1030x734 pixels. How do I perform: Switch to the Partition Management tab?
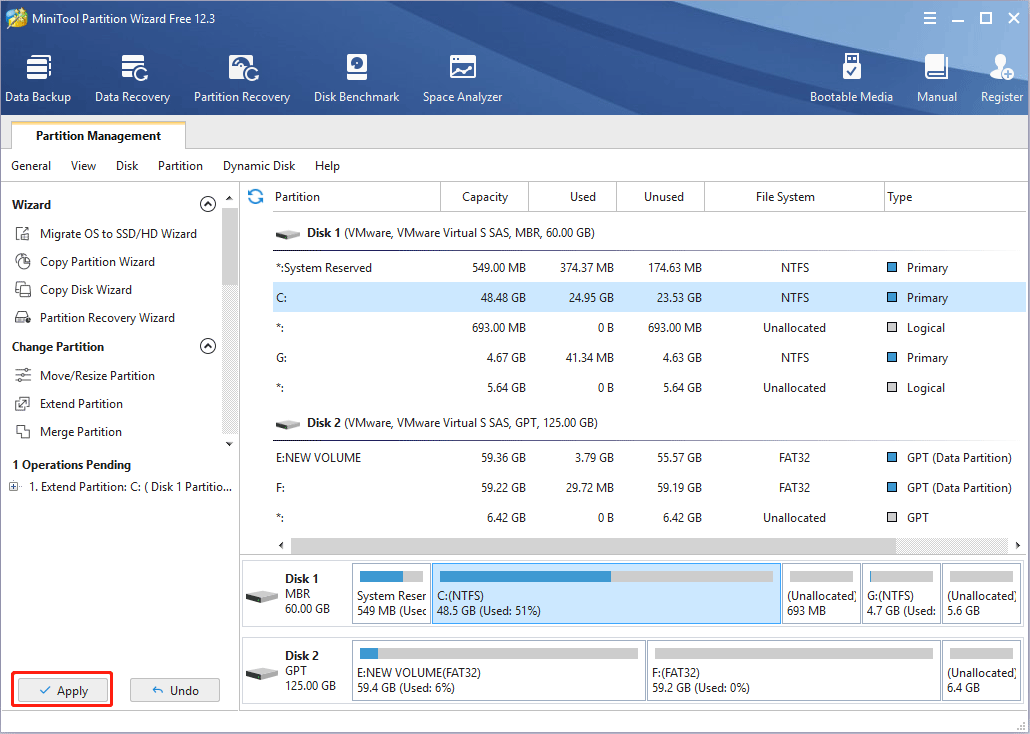[97, 135]
